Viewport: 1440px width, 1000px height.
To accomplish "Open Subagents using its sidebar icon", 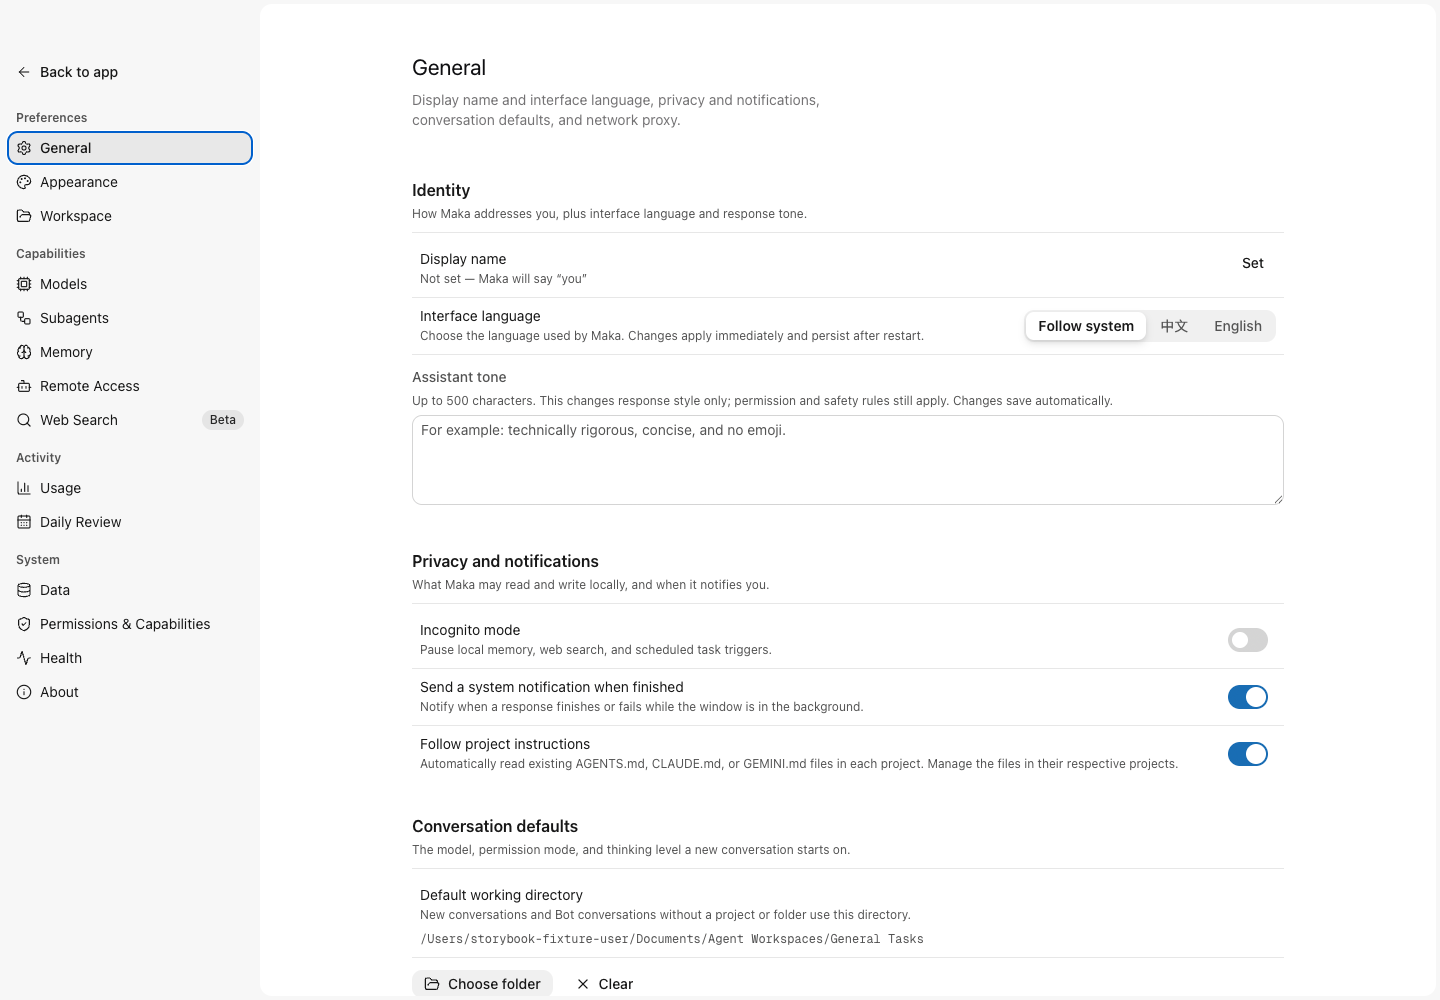I will tap(24, 318).
